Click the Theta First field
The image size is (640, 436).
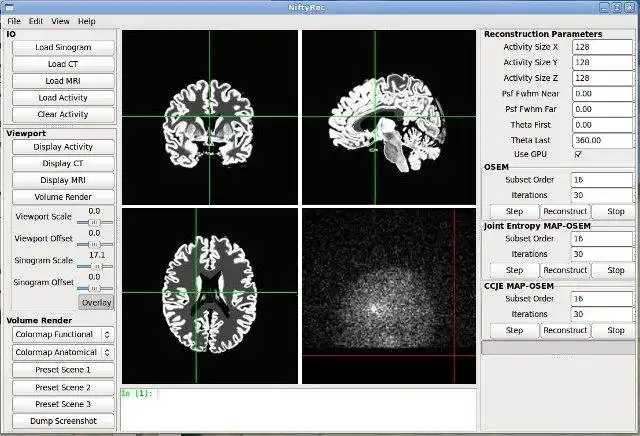tap(602, 125)
